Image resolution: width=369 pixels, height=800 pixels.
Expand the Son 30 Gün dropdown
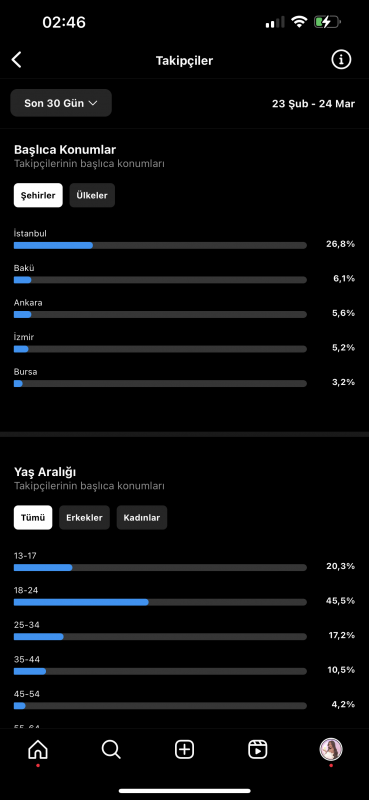(x=61, y=103)
